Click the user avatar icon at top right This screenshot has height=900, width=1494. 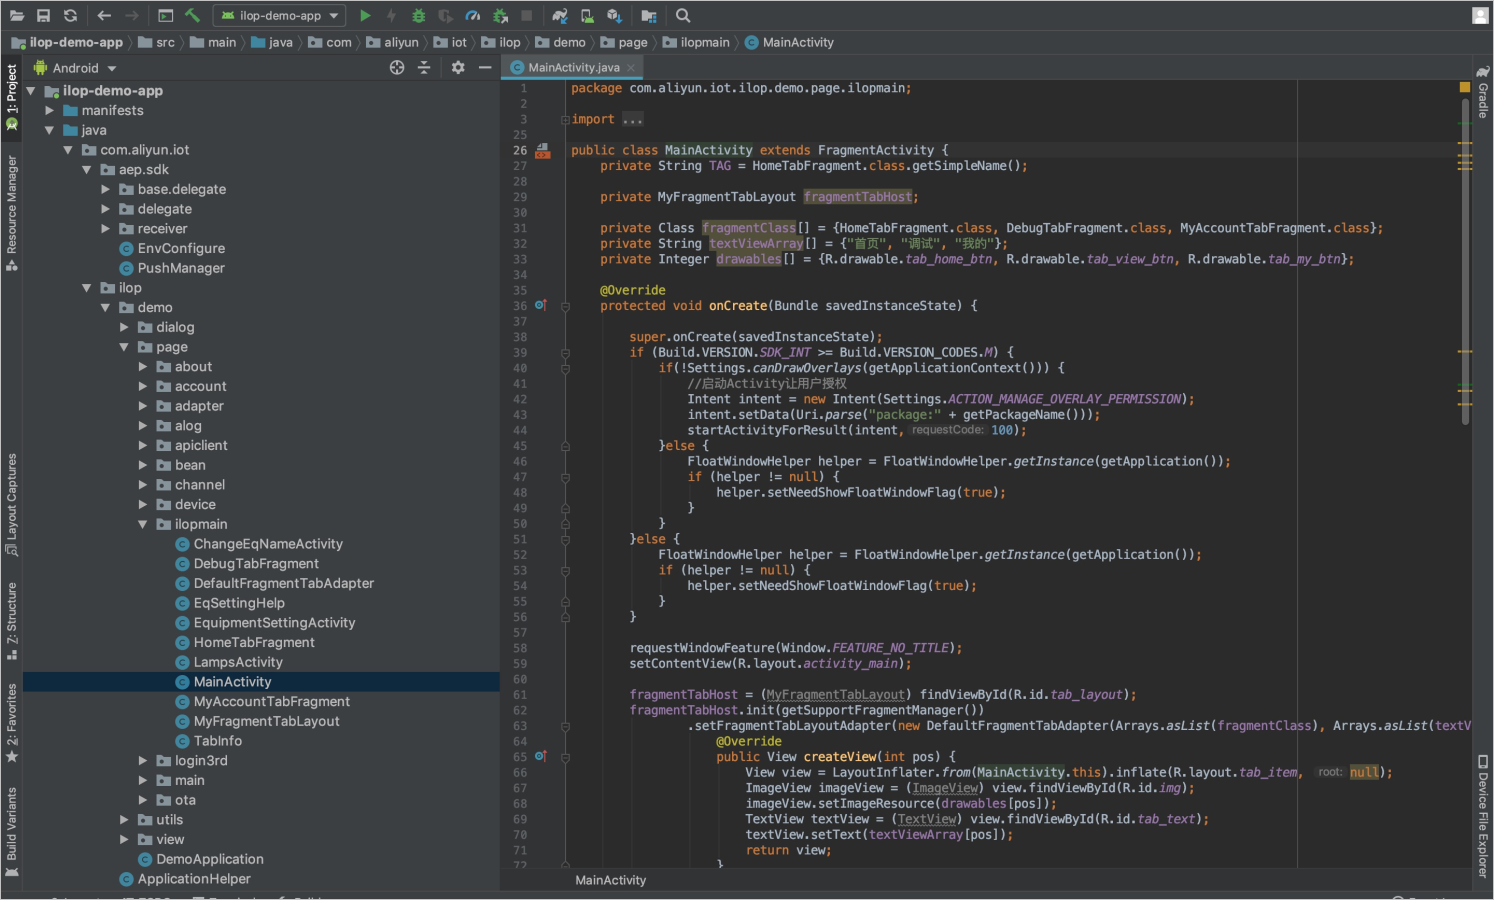(x=1480, y=15)
